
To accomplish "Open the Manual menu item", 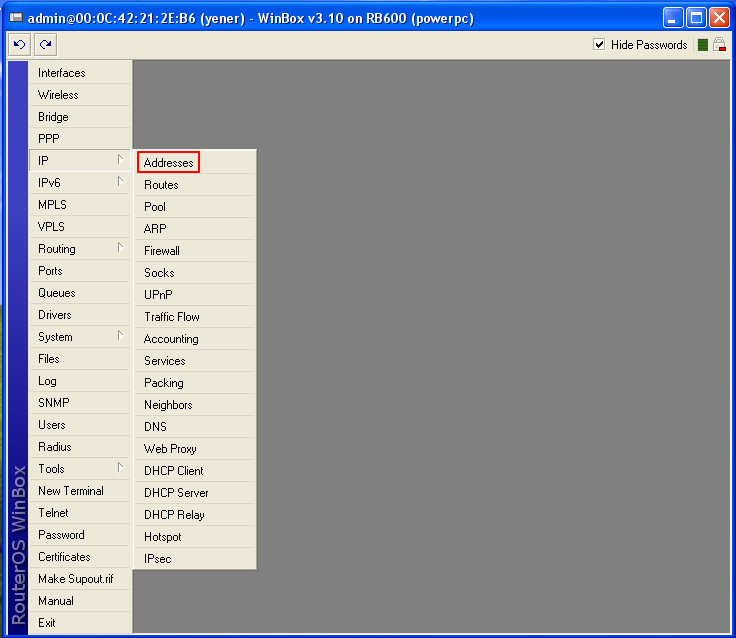I will pyautogui.click(x=80, y=601).
